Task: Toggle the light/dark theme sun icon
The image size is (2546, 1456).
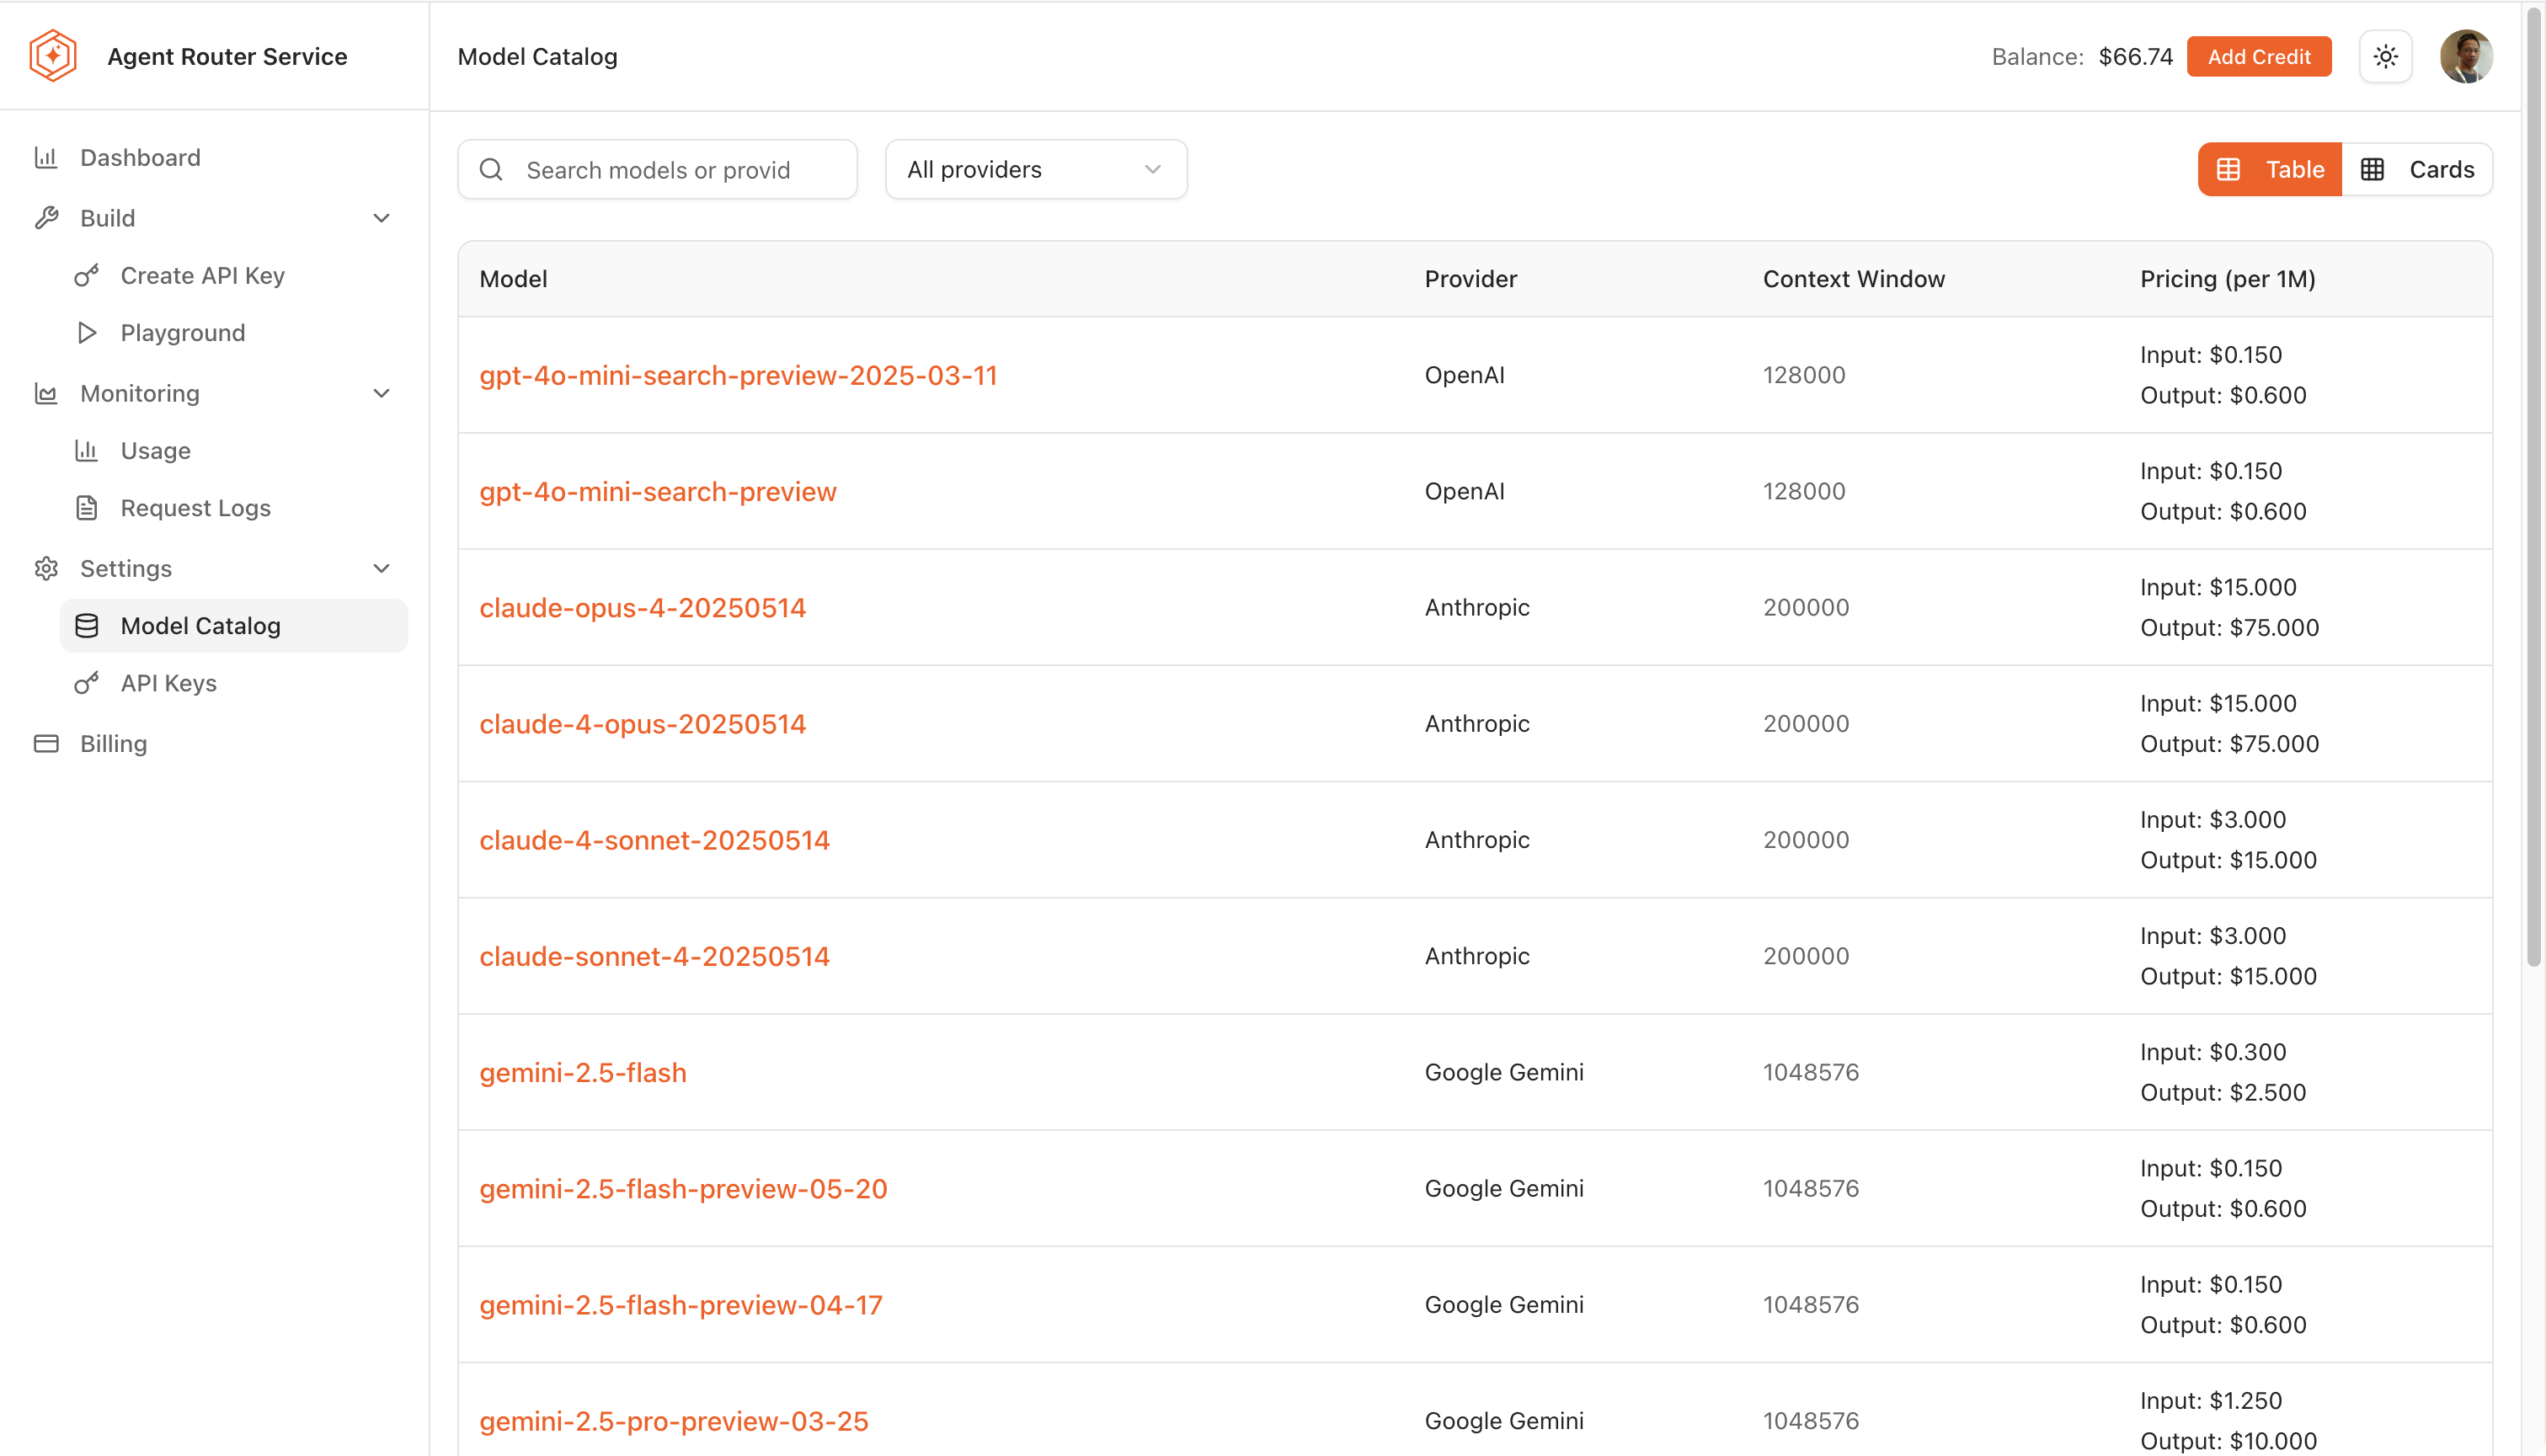Action: tap(2385, 57)
